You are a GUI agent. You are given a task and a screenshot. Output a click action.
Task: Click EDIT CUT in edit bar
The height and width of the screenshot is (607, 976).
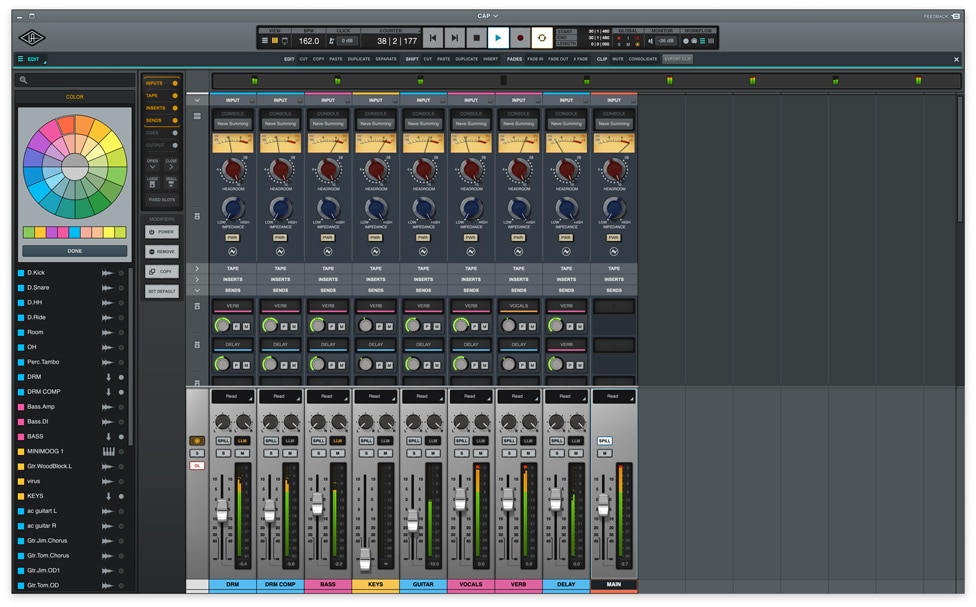[x=304, y=59]
